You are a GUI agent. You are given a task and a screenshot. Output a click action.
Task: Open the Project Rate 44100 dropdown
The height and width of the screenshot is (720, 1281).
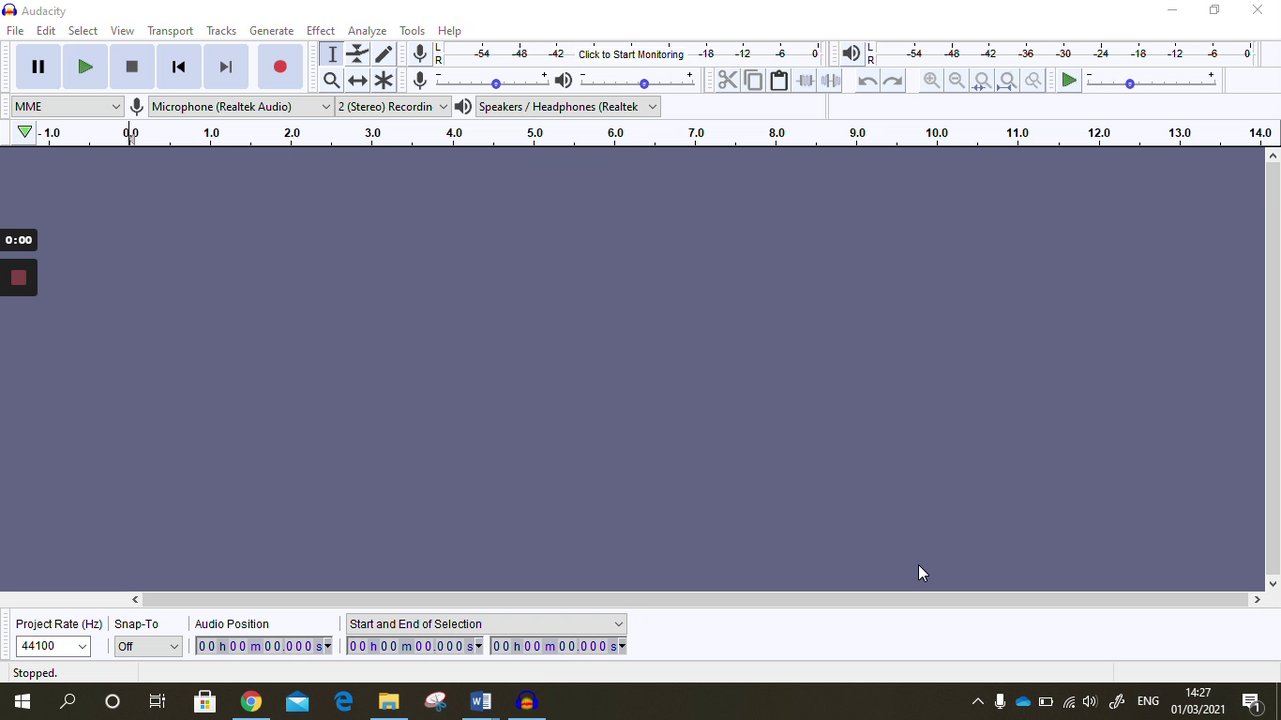[x=54, y=646]
